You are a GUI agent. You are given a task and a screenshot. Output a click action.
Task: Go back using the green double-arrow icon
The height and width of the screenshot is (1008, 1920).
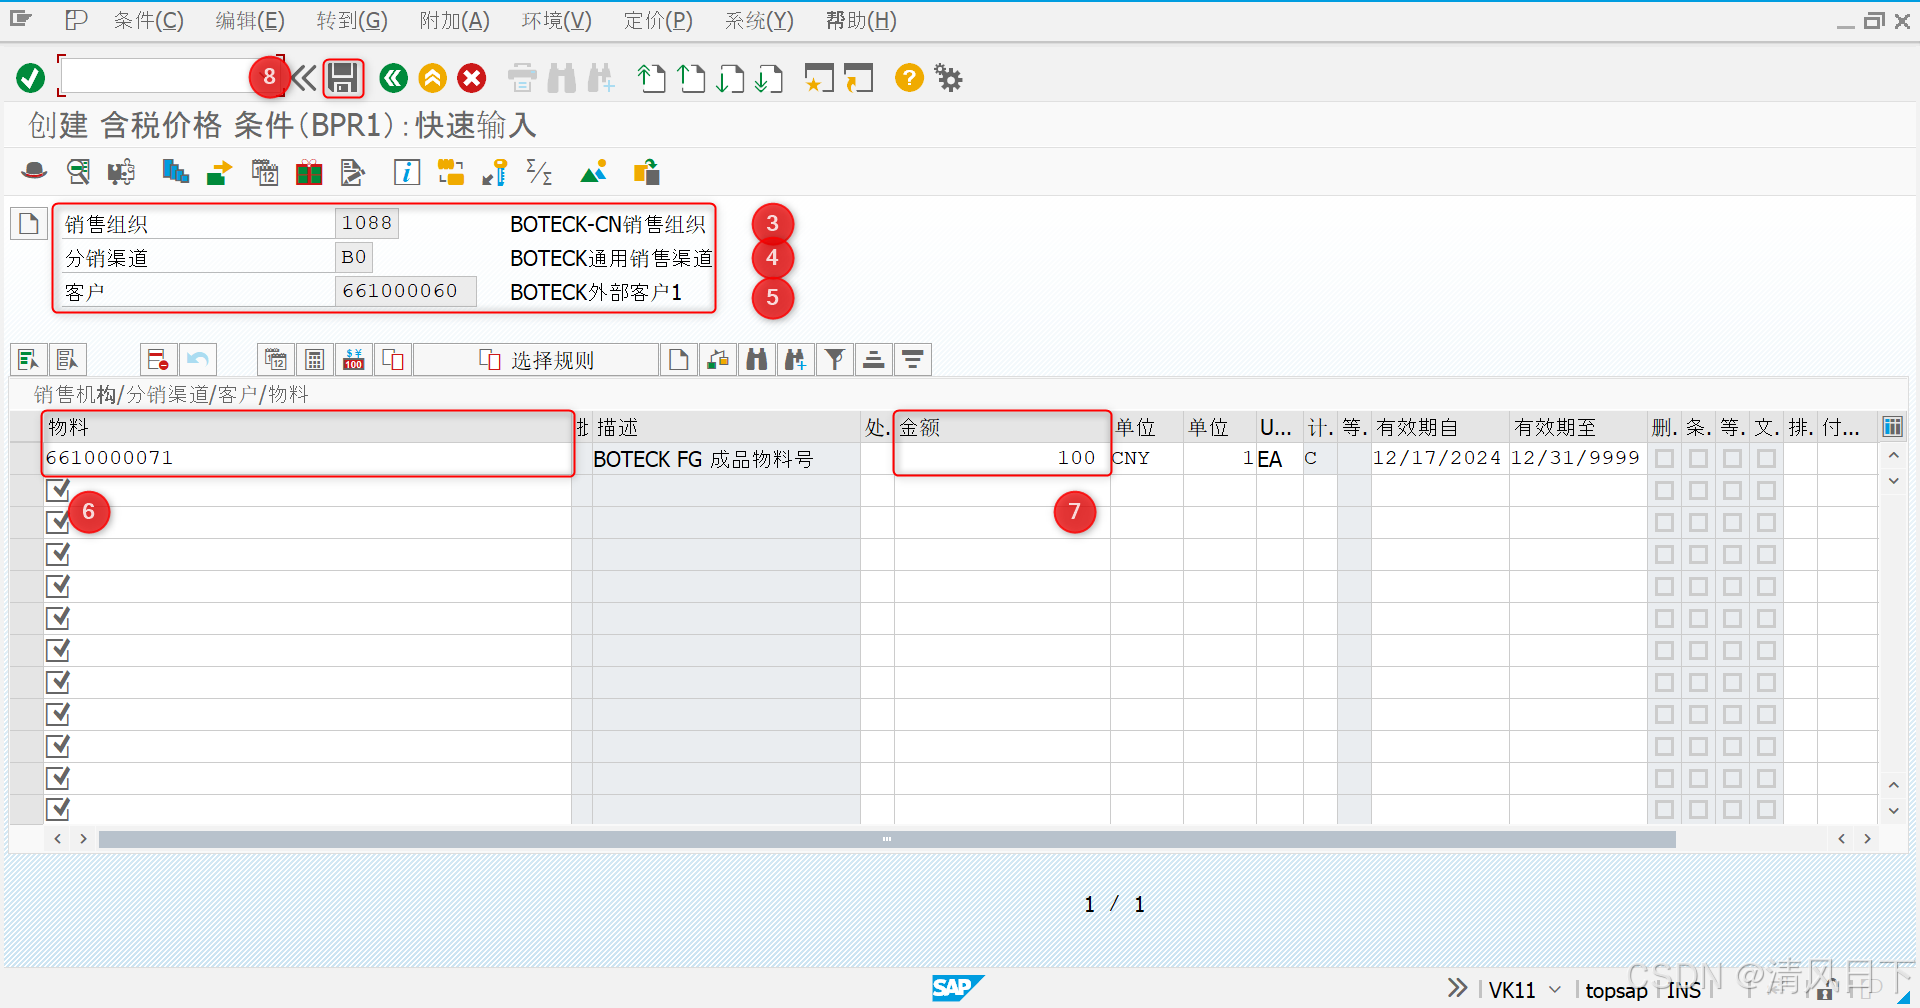394,78
